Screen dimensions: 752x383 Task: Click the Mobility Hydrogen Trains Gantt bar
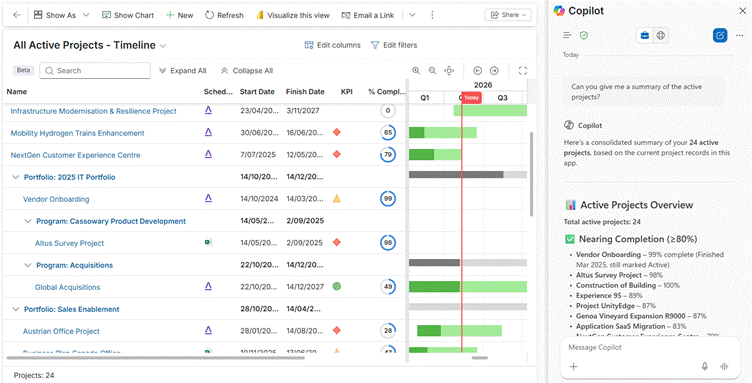tap(443, 132)
